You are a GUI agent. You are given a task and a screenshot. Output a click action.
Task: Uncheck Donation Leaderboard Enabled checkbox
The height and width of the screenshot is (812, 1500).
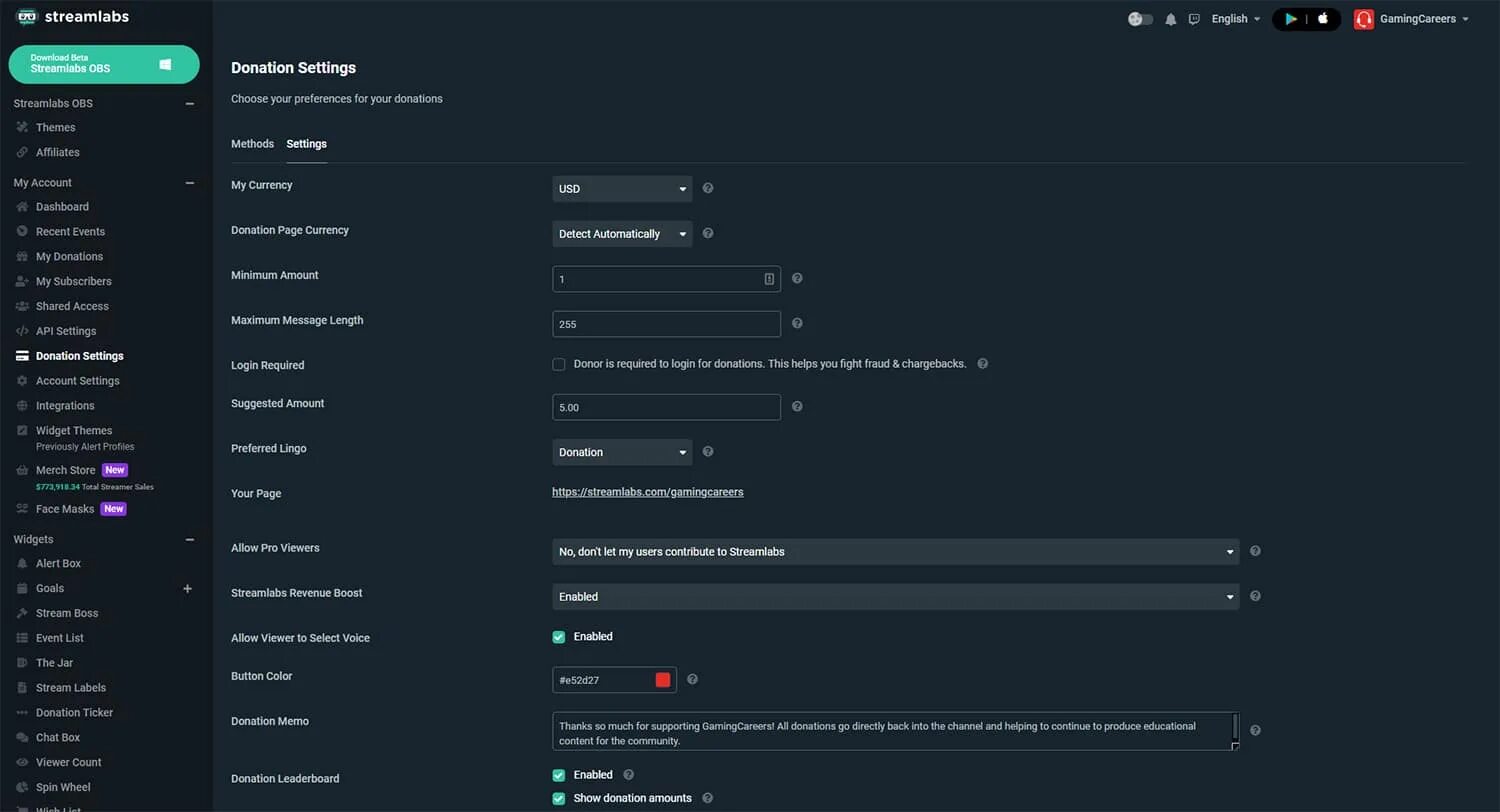point(559,775)
